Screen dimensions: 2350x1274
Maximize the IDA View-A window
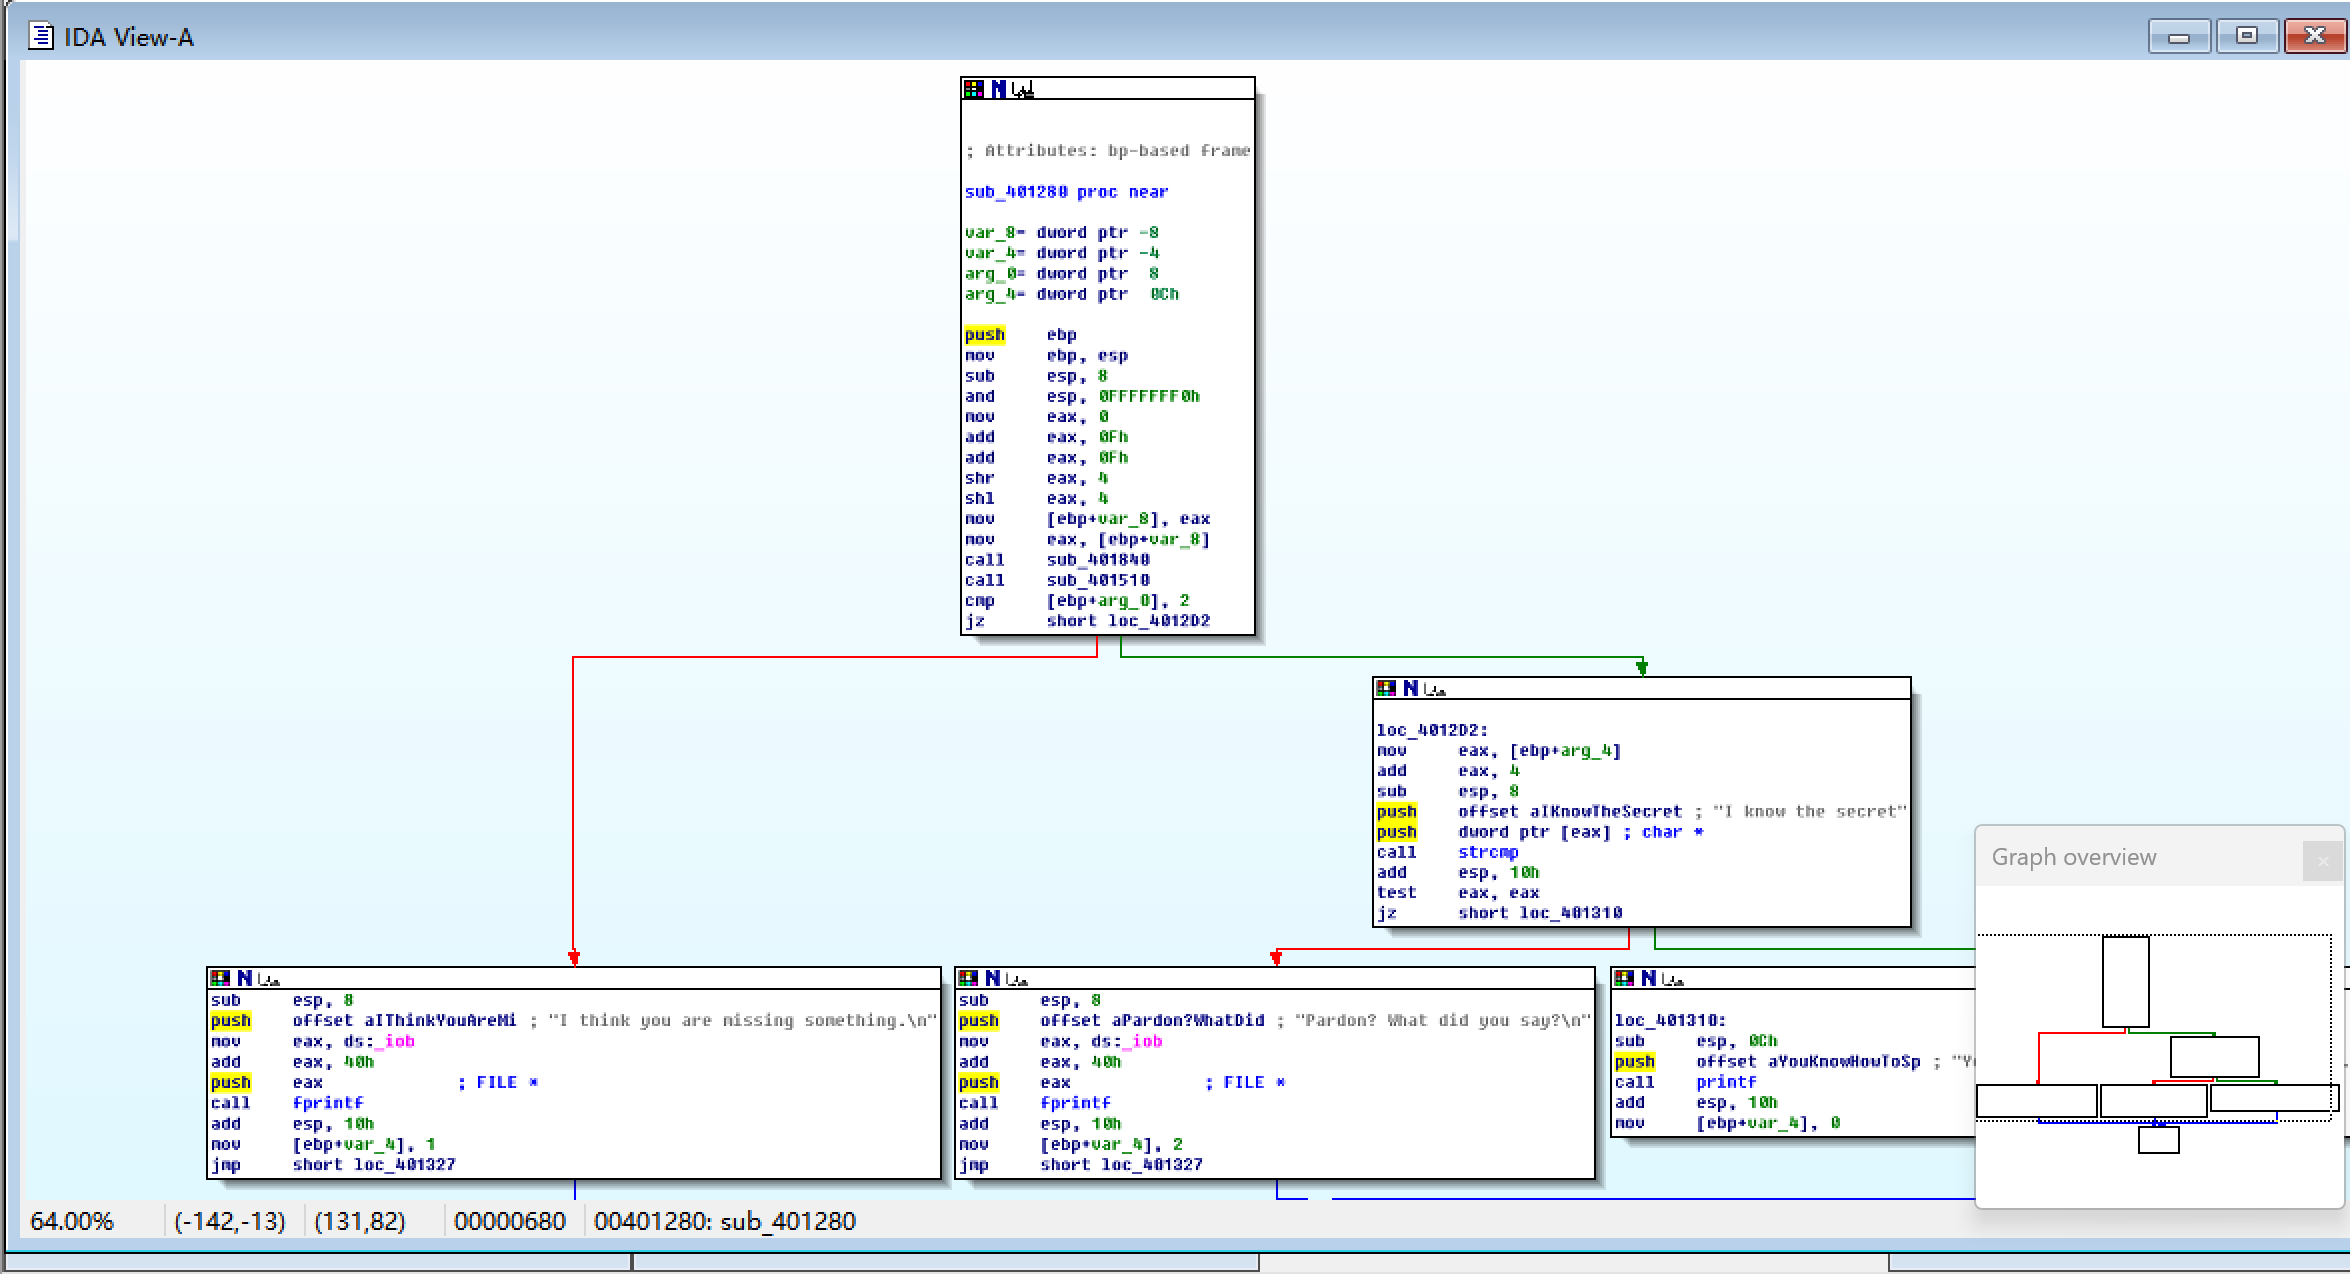coord(2246,36)
